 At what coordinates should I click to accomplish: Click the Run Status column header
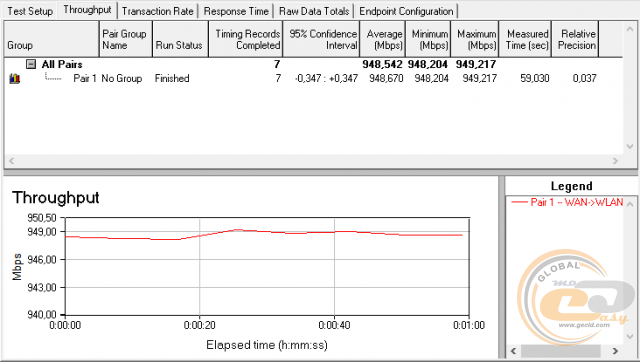pos(180,39)
